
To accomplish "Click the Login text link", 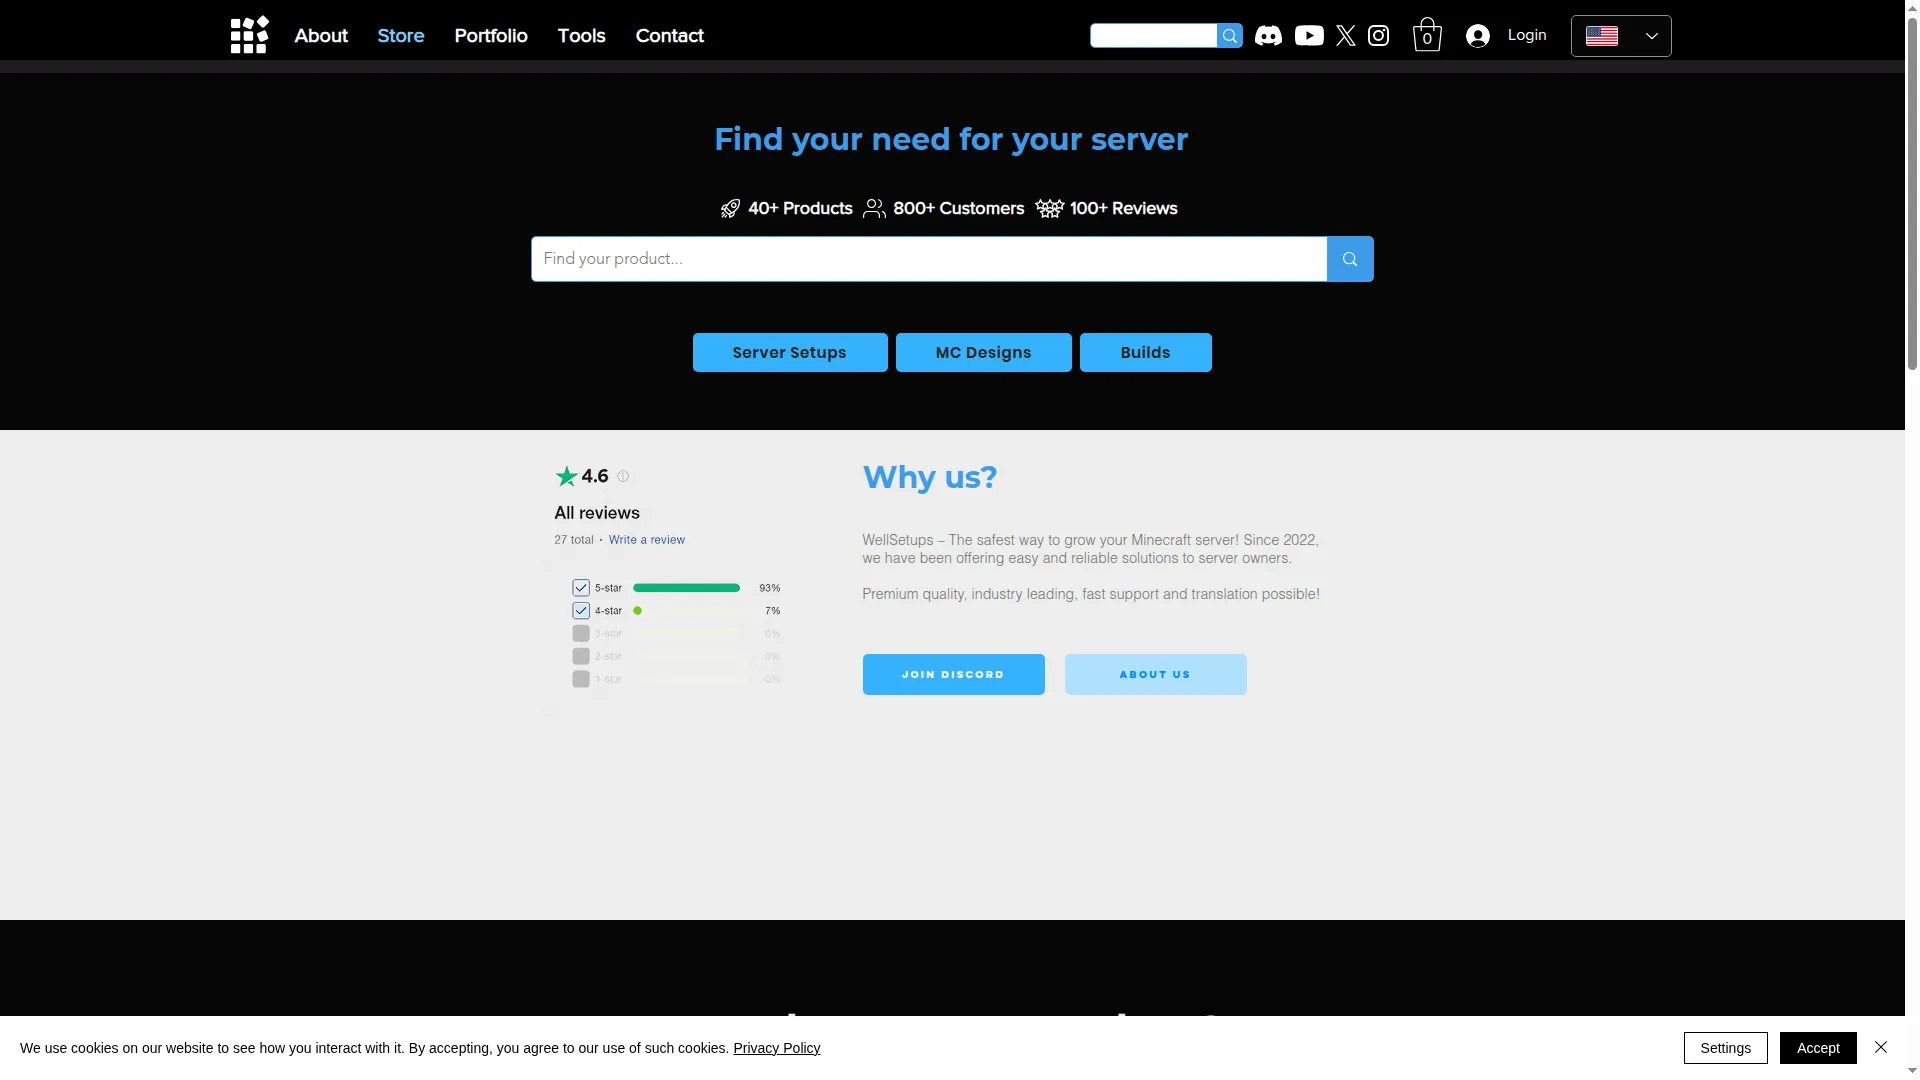I will coord(1527,35).
